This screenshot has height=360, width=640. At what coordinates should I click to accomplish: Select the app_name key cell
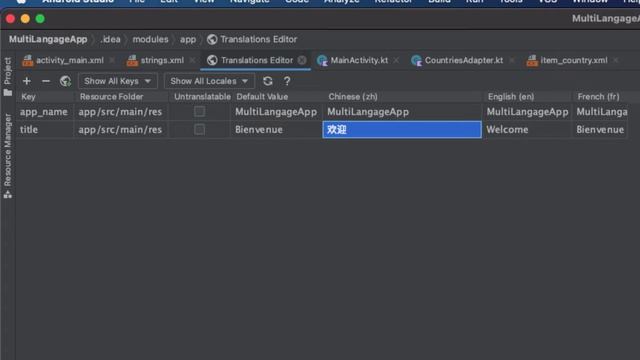45,112
